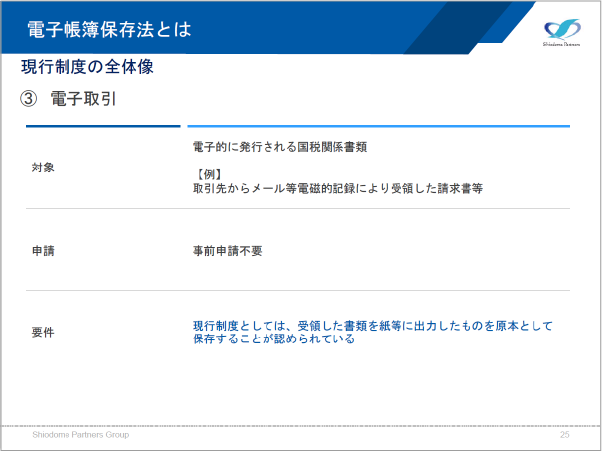Select the 対象 row label
The height and width of the screenshot is (451, 602).
pyautogui.click(x=43, y=168)
